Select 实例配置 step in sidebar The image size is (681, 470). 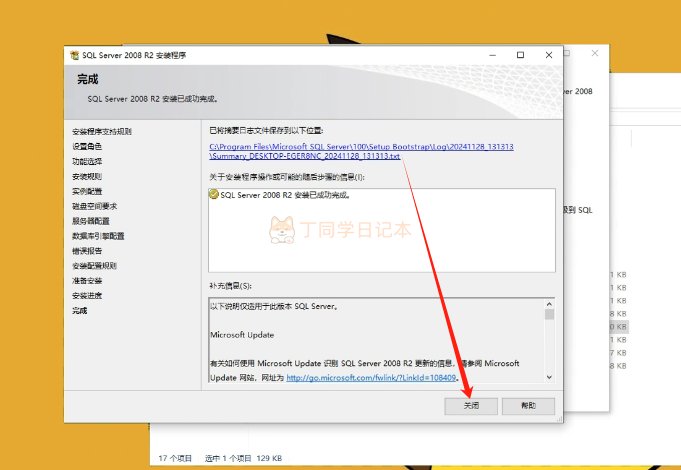click(87, 191)
